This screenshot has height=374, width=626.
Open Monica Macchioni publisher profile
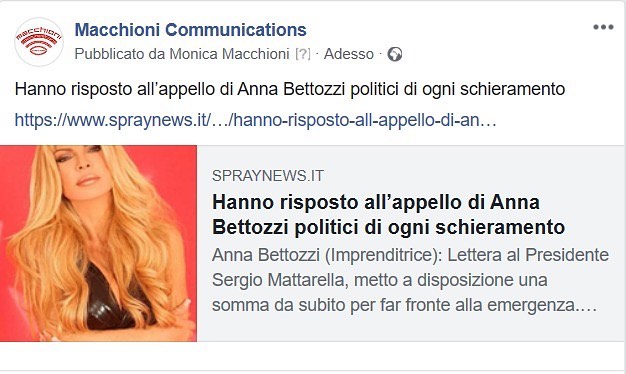(x=229, y=54)
